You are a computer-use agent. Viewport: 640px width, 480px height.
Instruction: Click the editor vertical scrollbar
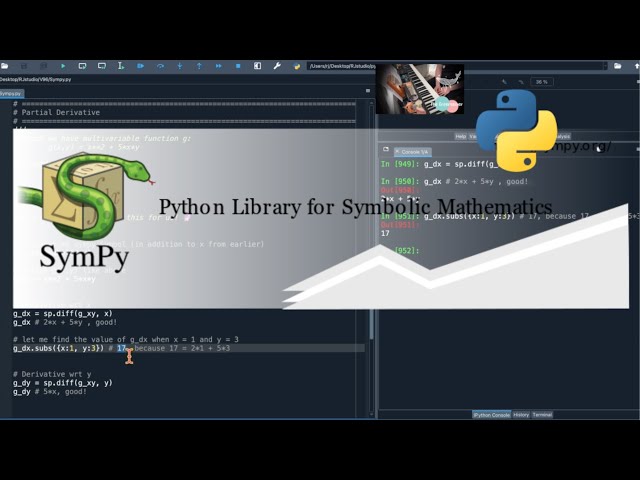click(371, 257)
